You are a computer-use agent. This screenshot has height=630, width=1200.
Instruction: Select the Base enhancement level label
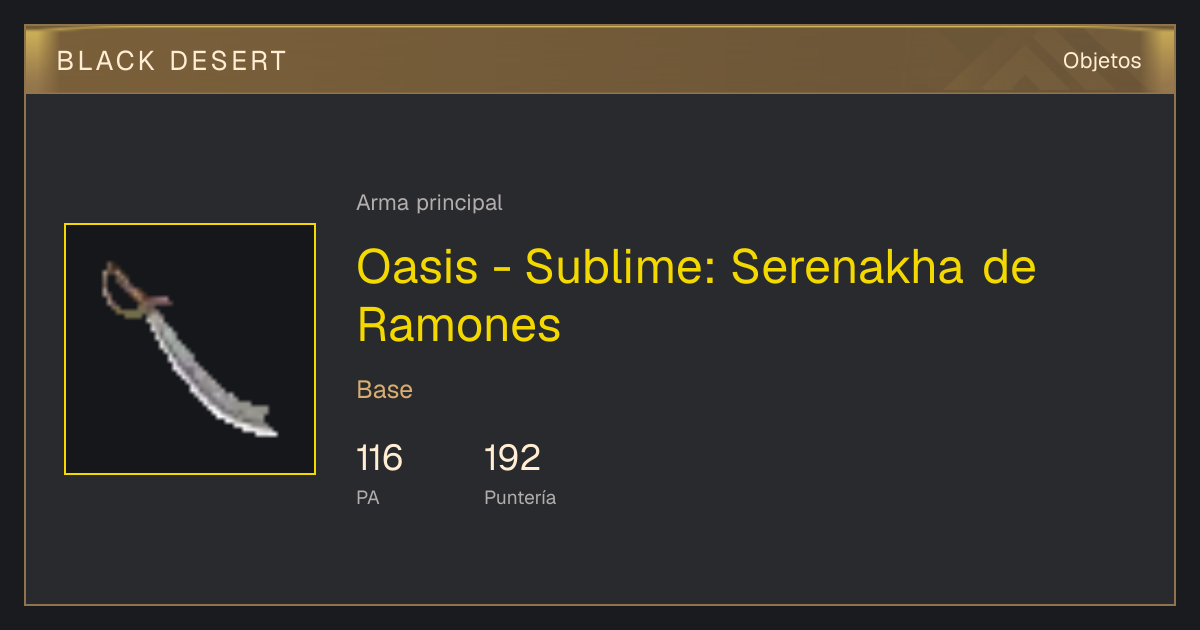(x=385, y=390)
